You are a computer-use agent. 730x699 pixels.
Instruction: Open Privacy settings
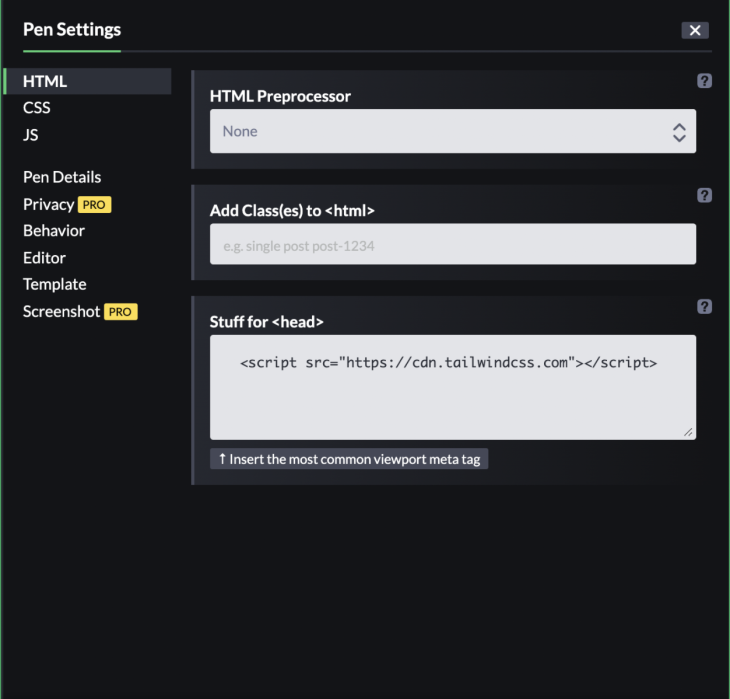click(x=48, y=204)
